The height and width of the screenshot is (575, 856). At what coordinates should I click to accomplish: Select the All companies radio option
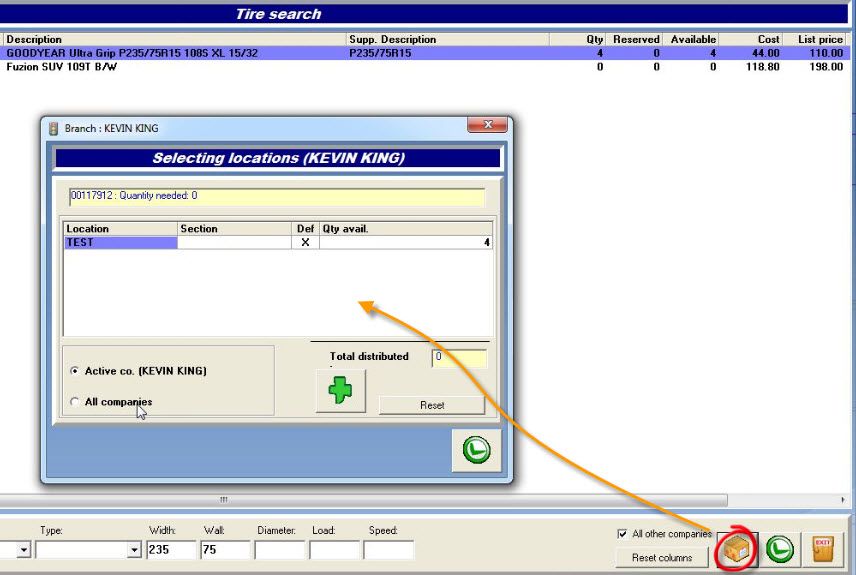click(75, 402)
